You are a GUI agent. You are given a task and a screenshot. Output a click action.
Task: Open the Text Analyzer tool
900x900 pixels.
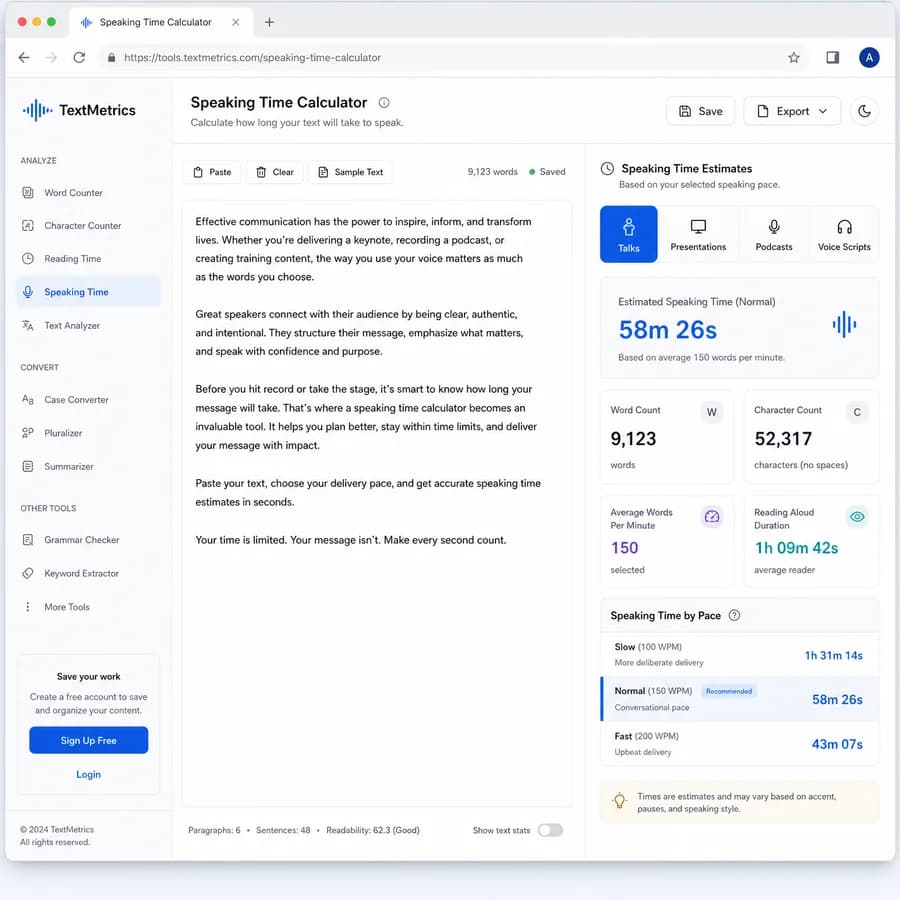coord(88,325)
